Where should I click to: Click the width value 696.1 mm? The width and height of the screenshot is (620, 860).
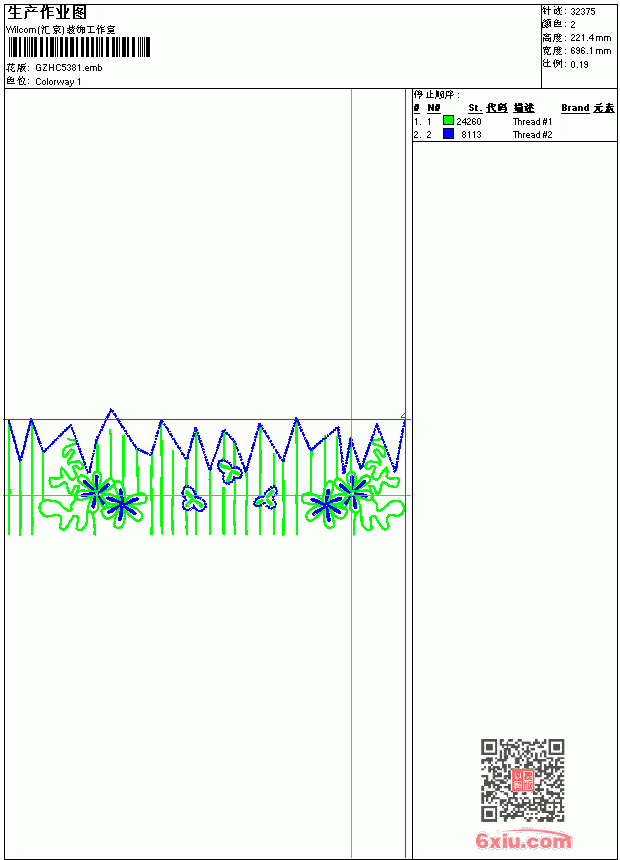590,51
